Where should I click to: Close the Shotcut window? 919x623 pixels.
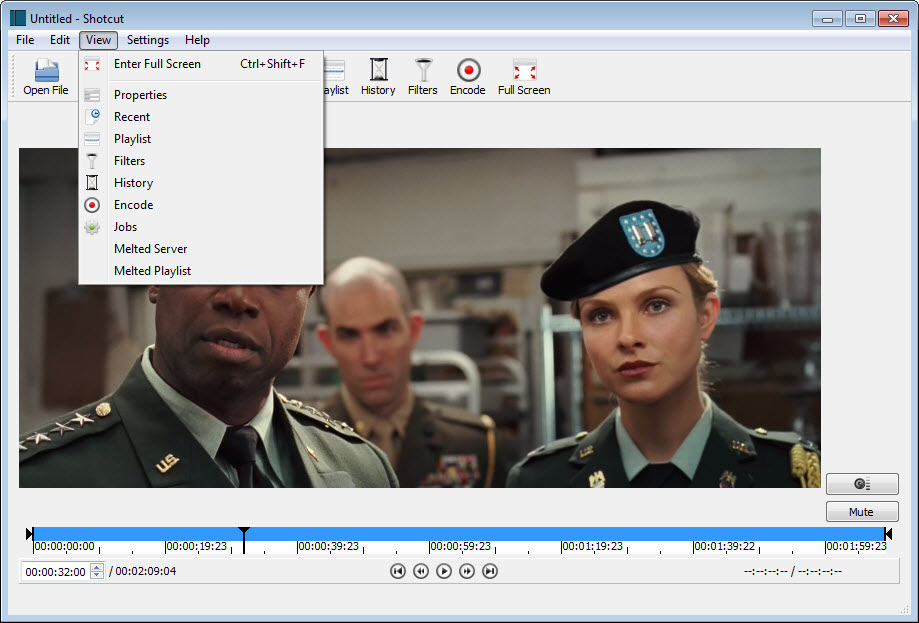coord(893,19)
